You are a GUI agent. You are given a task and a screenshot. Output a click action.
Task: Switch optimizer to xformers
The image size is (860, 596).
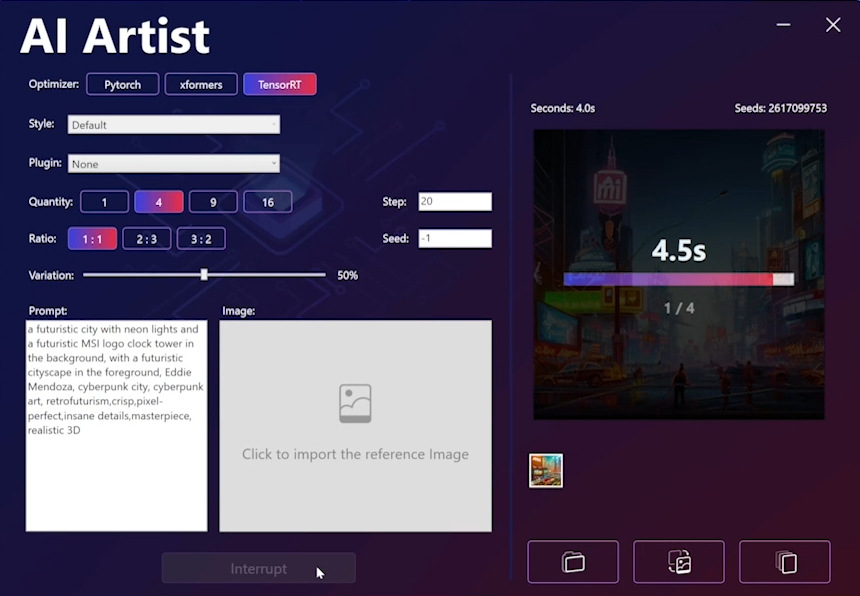tap(201, 84)
